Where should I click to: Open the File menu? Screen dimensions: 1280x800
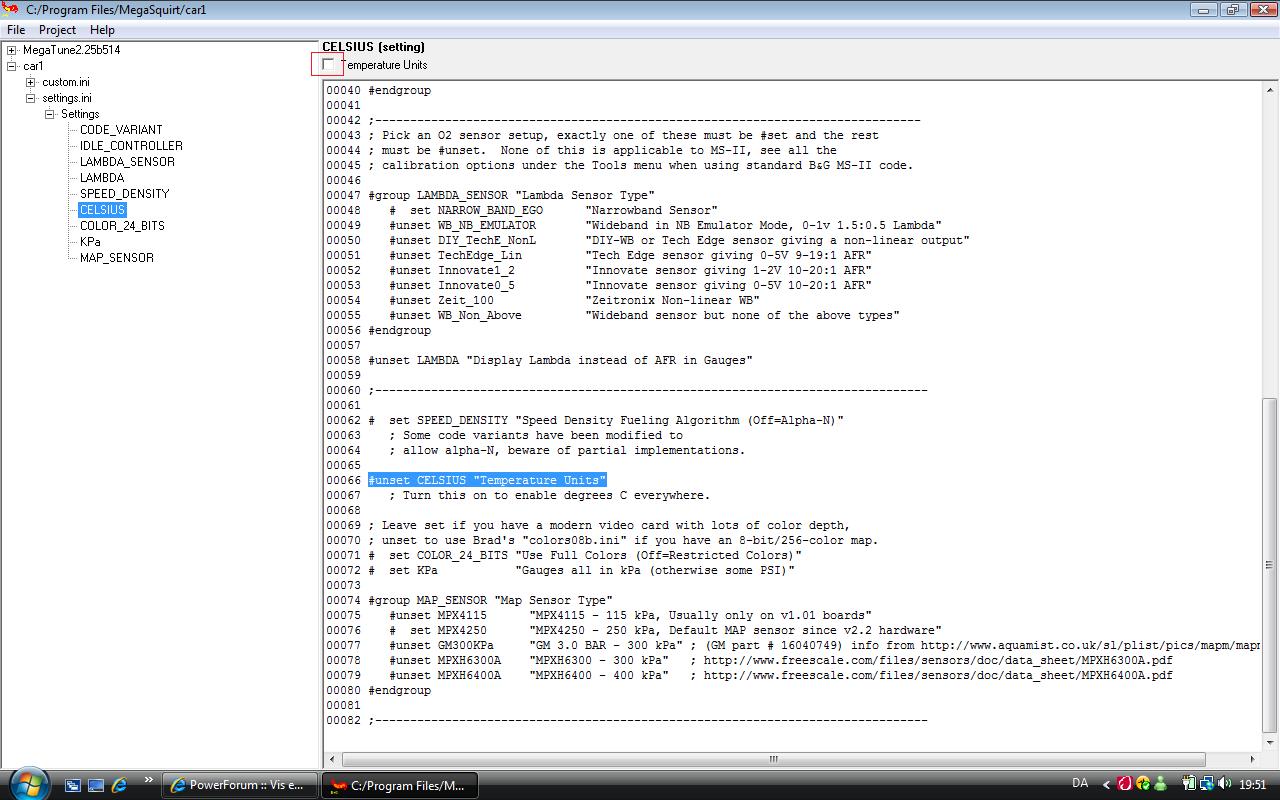point(16,30)
